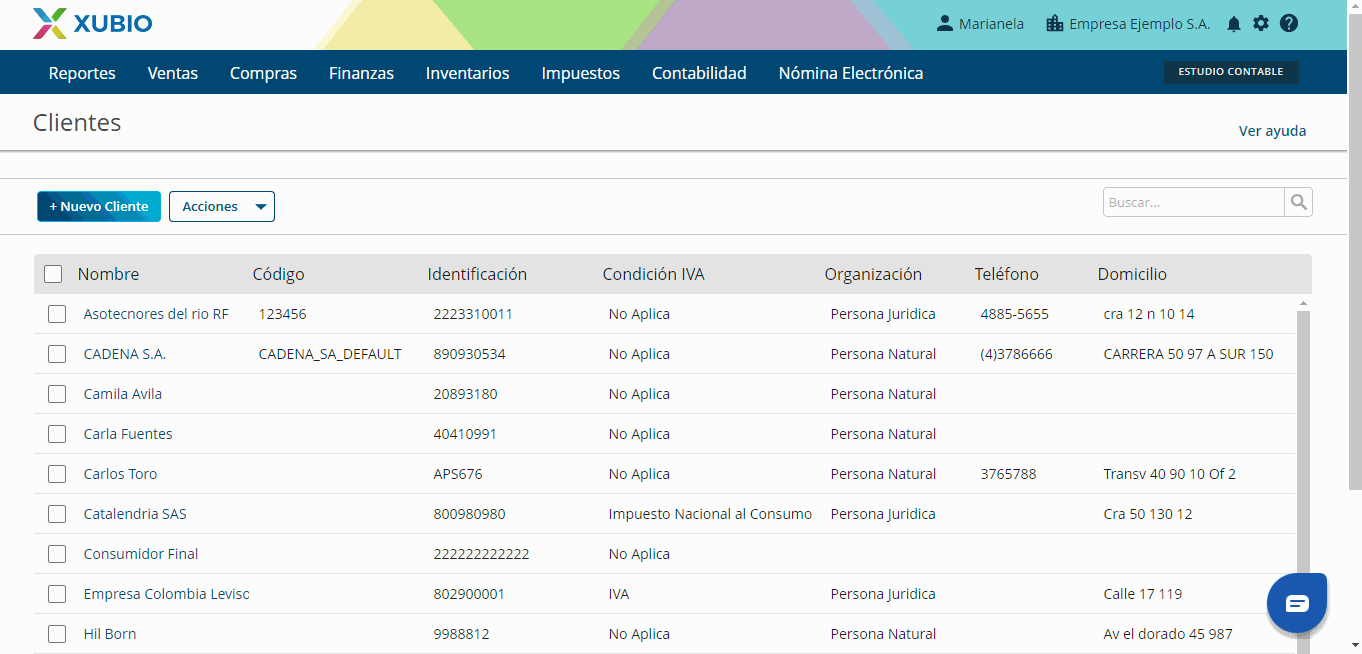
Task: Click the phone (4)3786666 cell
Action: point(1016,354)
